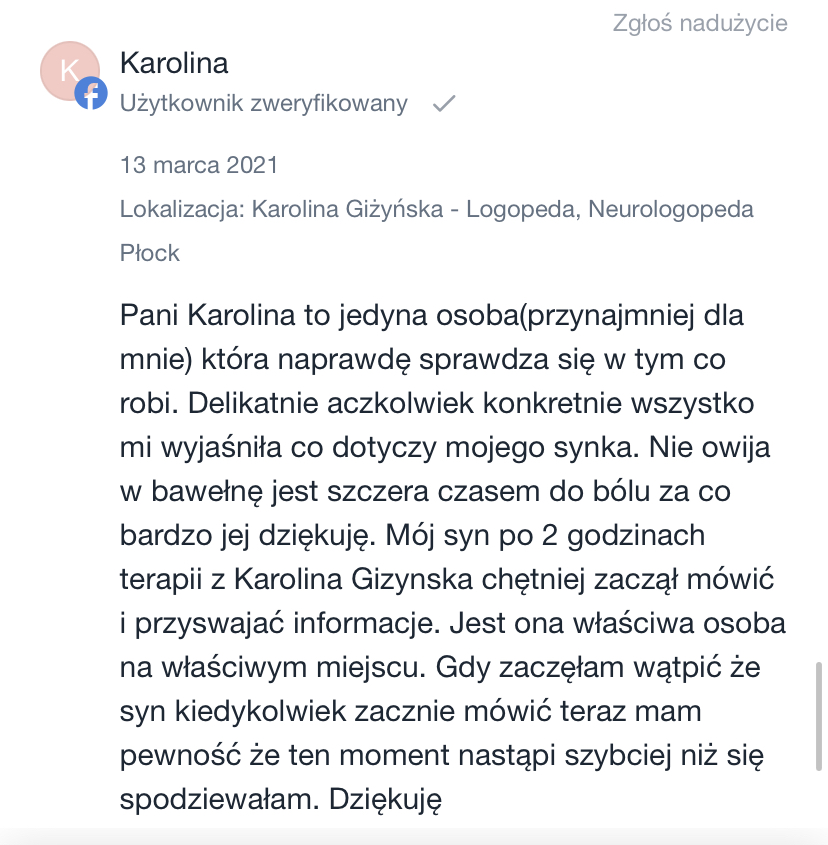Click the Płock location text

point(149,253)
